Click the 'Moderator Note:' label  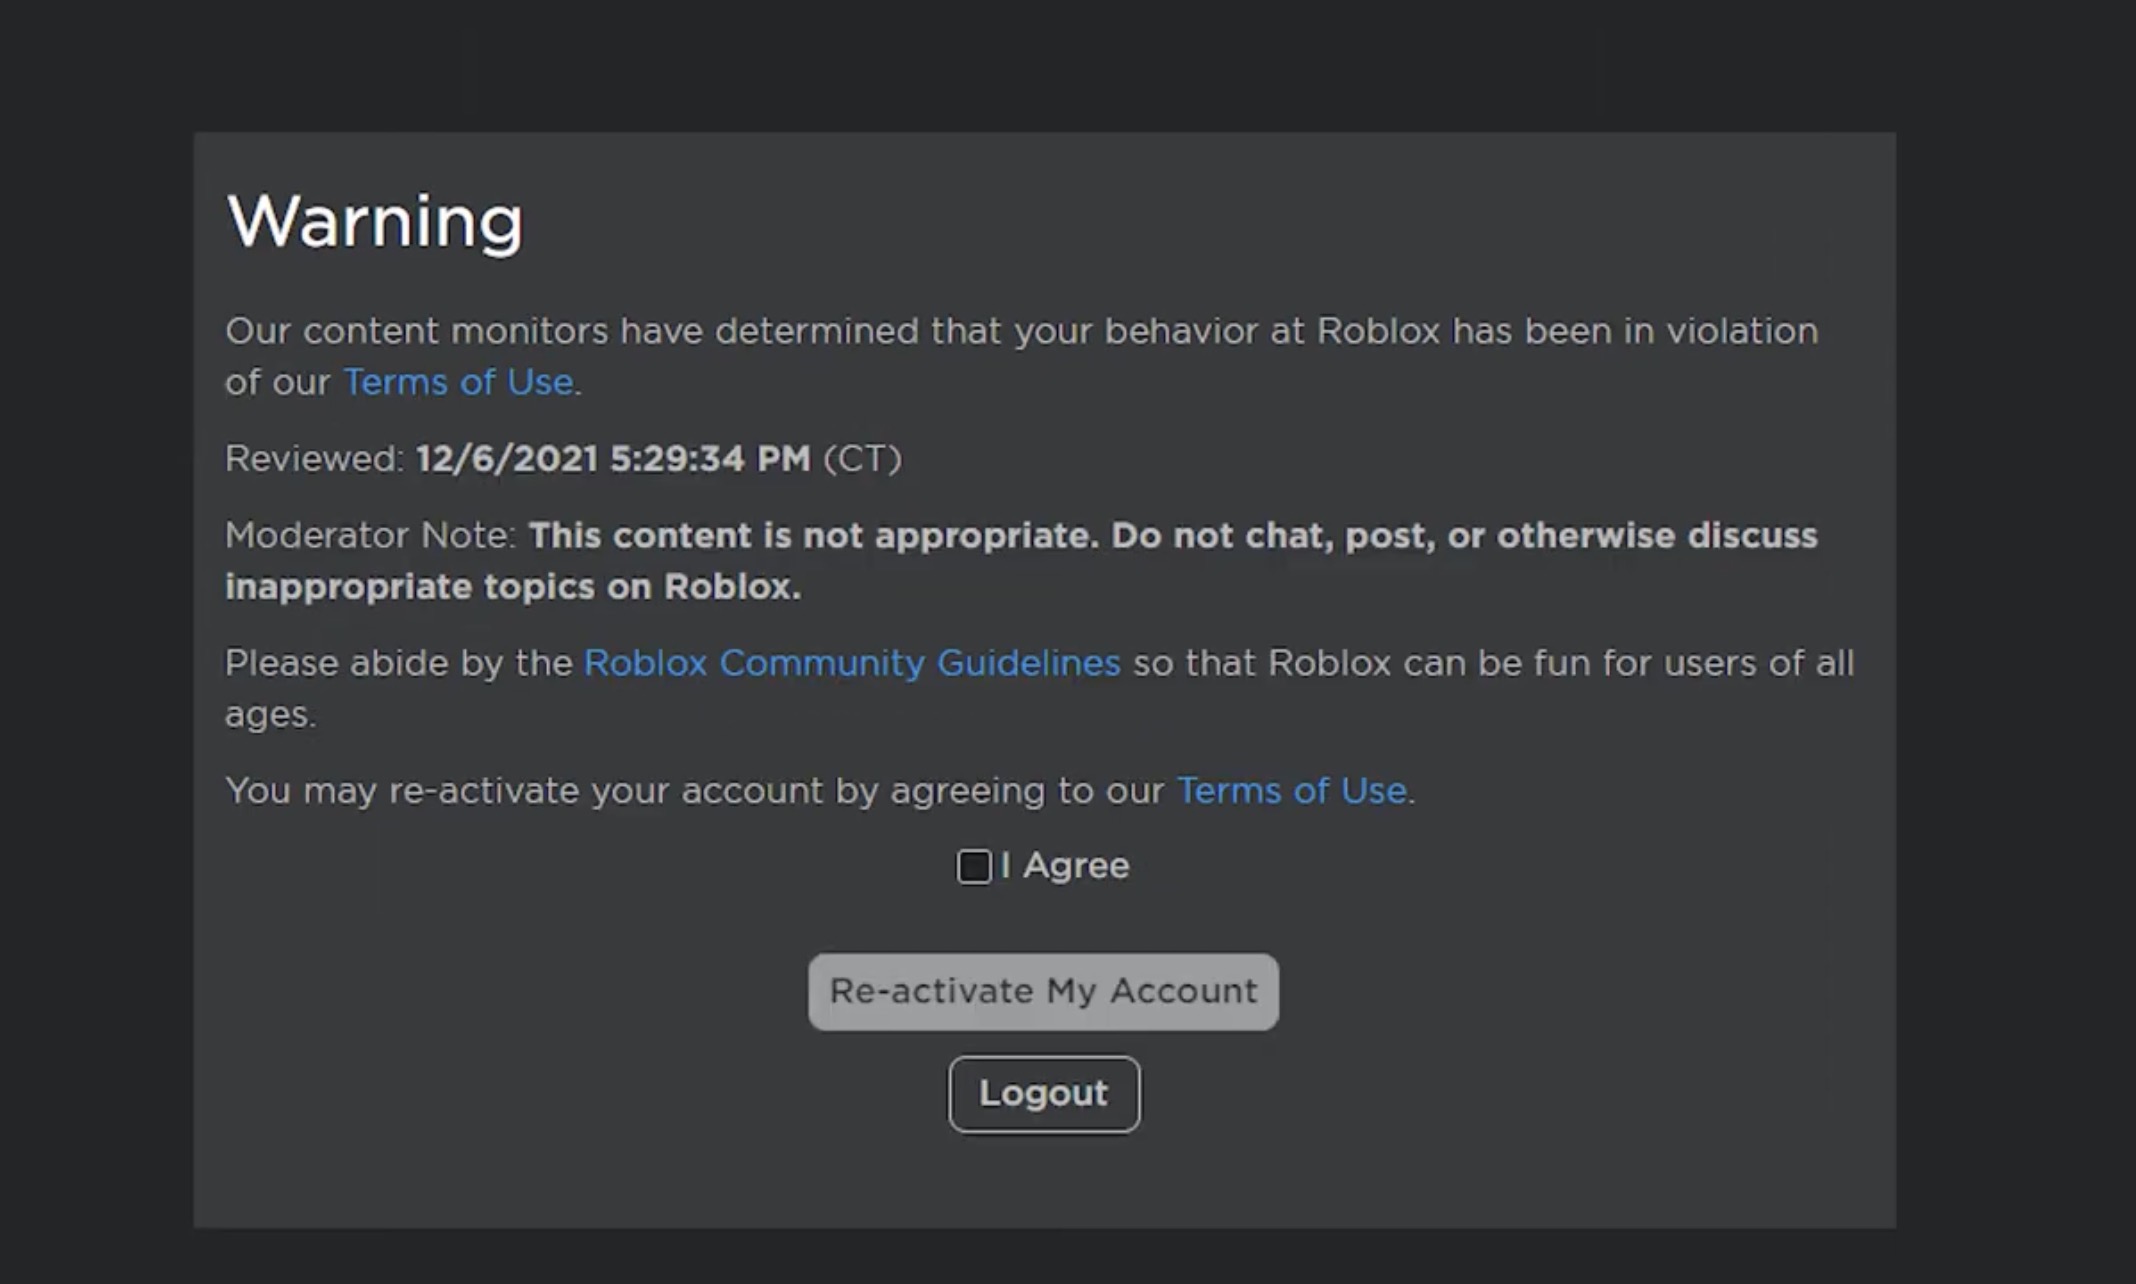pyautogui.click(x=370, y=536)
